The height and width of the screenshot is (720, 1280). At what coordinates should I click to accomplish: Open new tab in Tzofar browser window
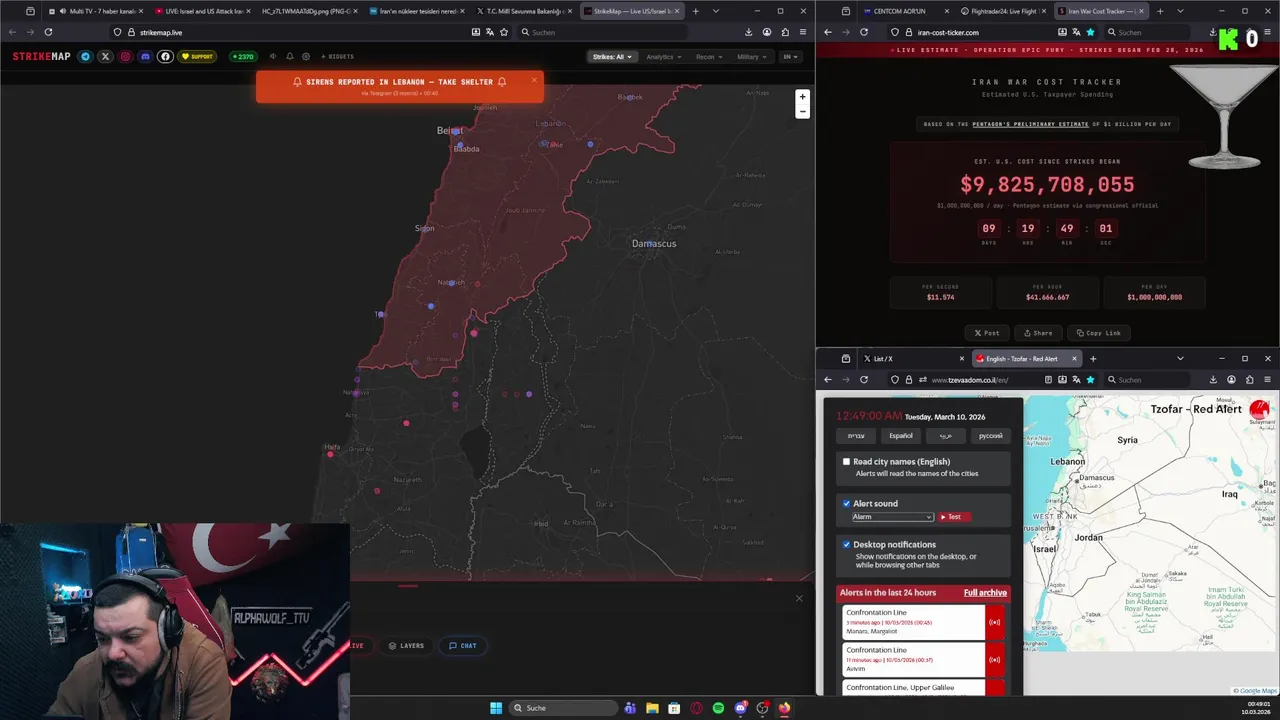tap(1093, 358)
